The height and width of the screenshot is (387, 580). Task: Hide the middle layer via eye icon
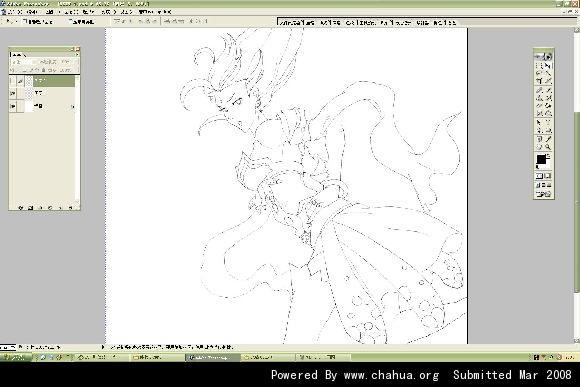click(13, 94)
